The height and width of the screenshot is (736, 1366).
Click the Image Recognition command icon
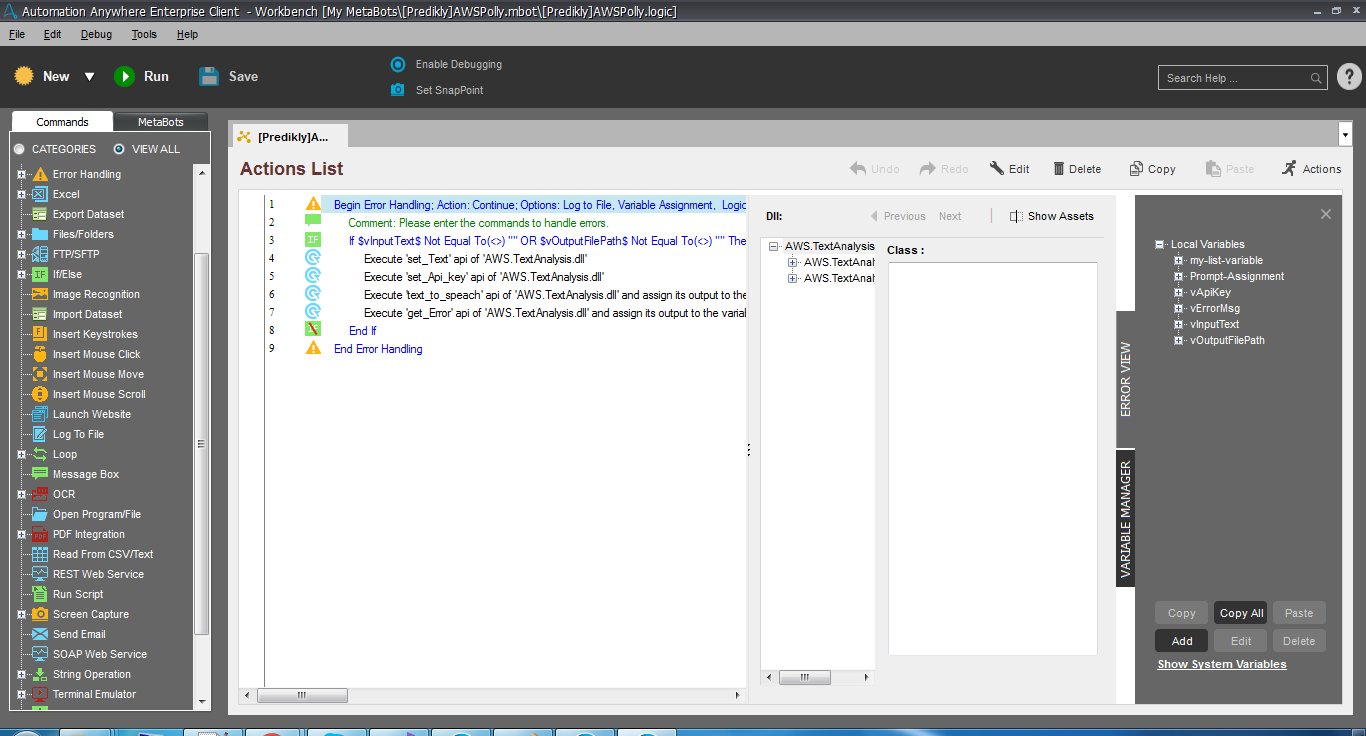[40, 294]
